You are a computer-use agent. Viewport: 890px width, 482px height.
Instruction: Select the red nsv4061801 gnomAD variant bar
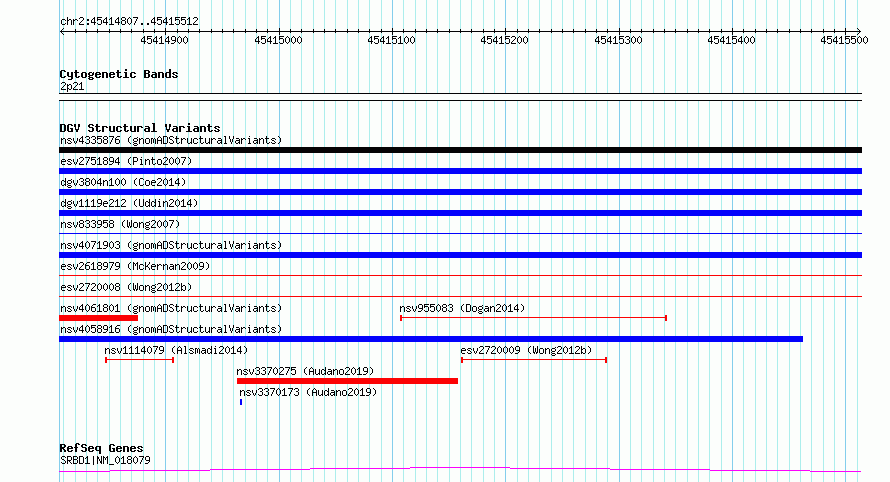(x=98, y=318)
